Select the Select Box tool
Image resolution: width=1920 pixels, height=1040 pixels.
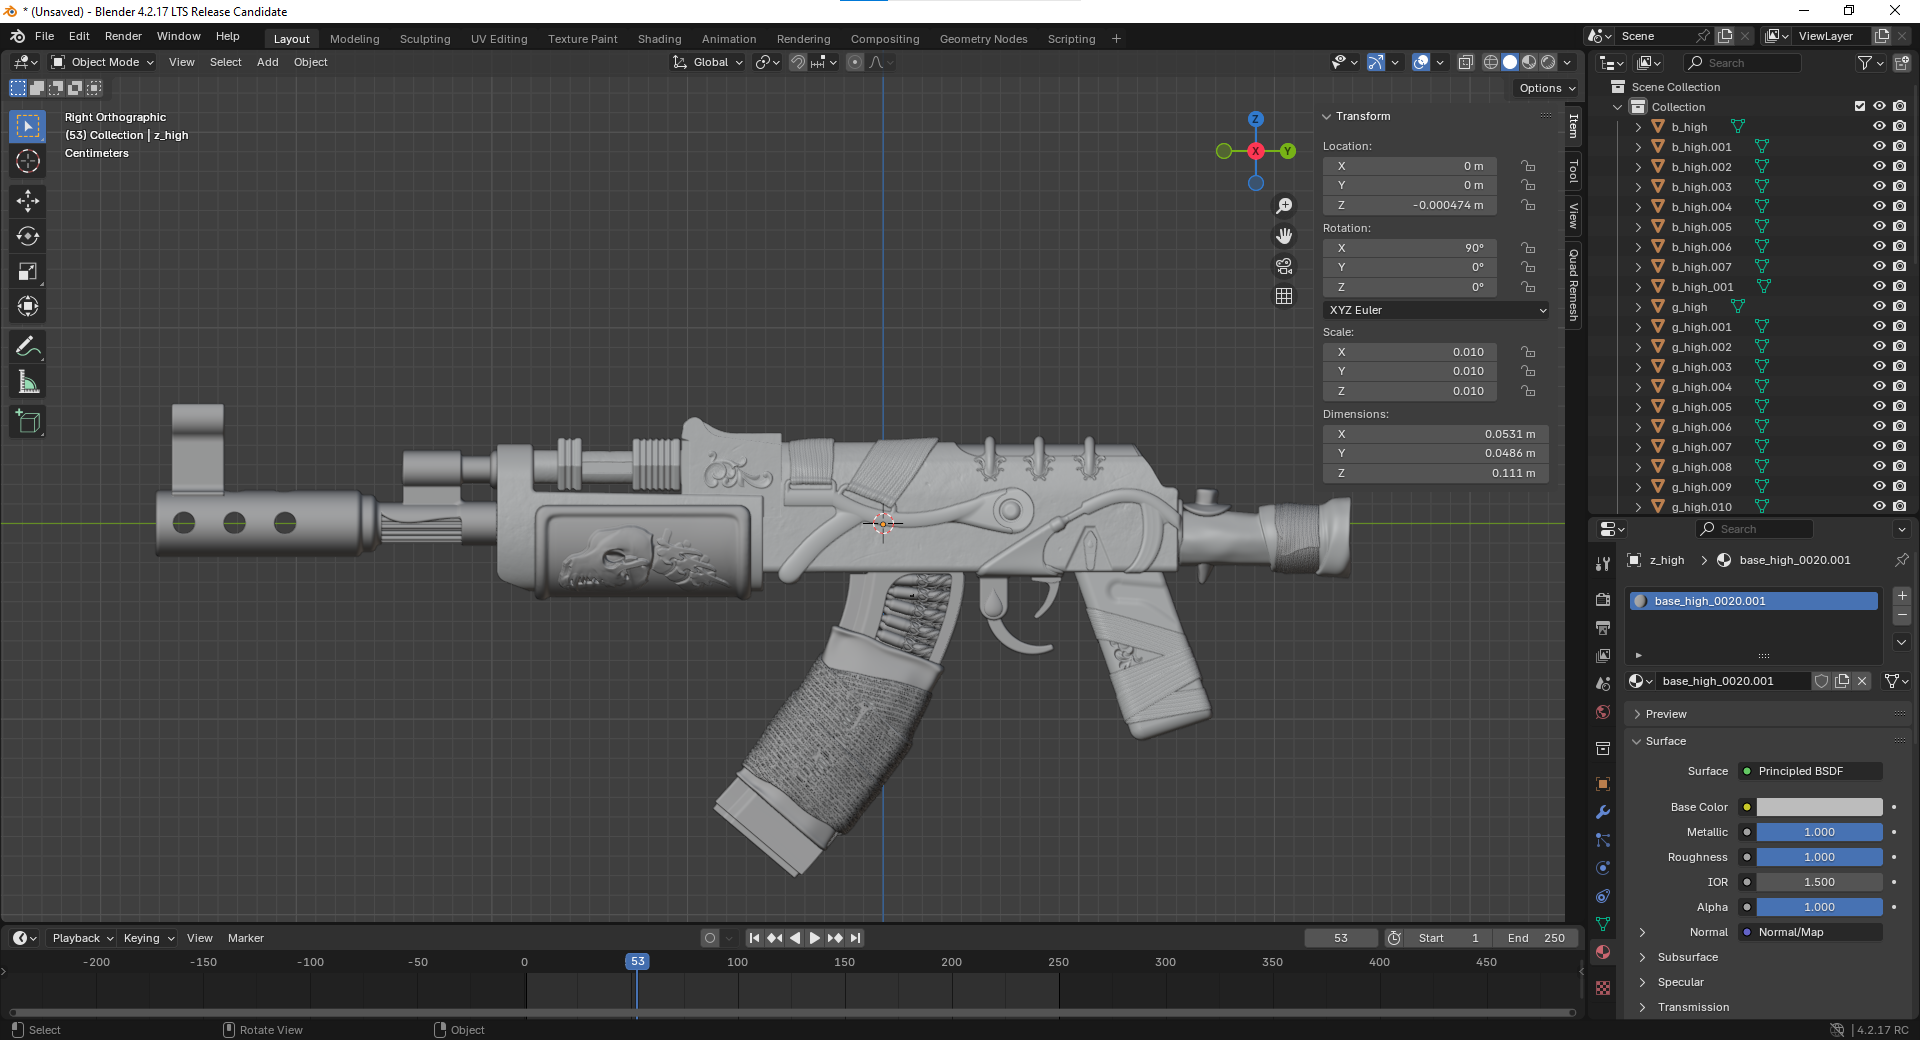[28, 126]
